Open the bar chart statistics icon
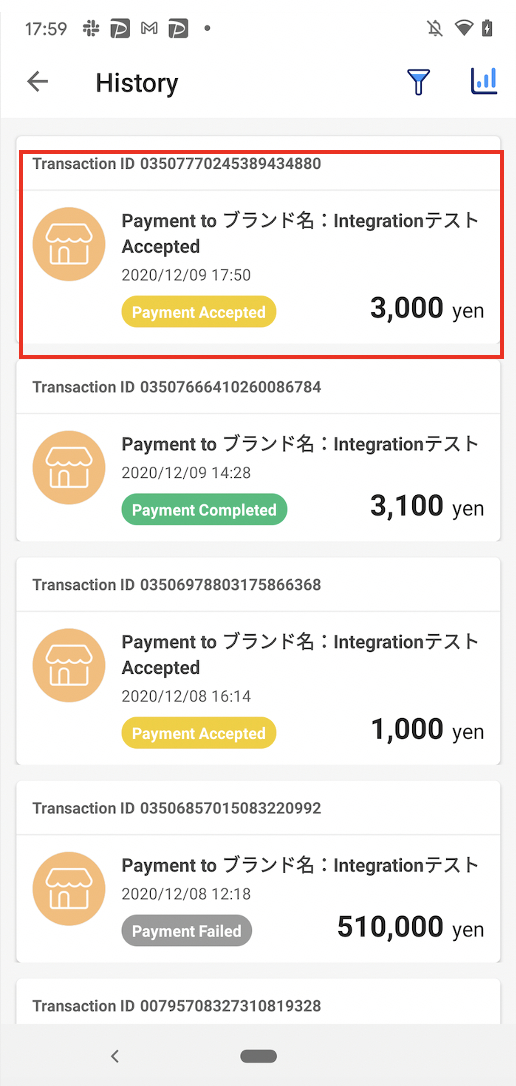516x1086 pixels. pyautogui.click(x=484, y=81)
